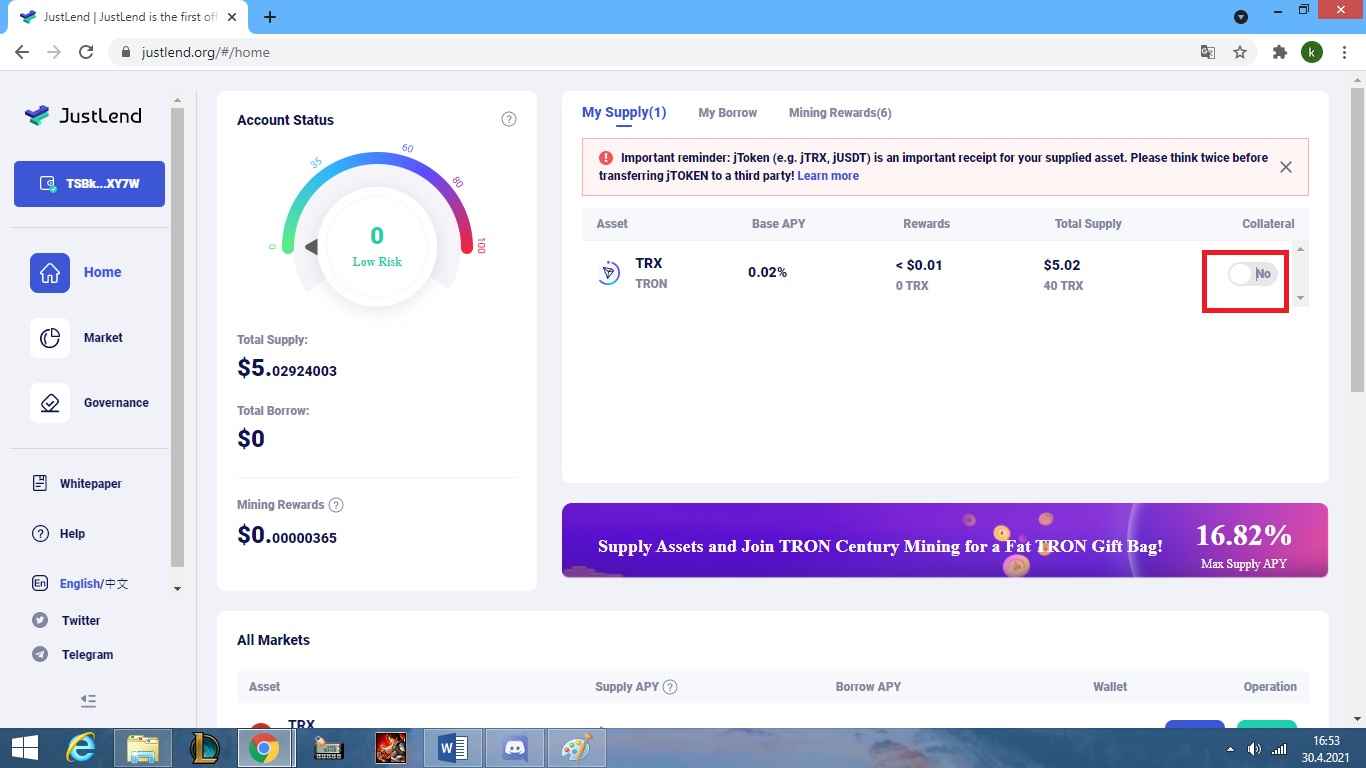The width and height of the screenshot is (1366, 768).
Task: Click the volume speaker tray icon
Action: (1254, 749)
